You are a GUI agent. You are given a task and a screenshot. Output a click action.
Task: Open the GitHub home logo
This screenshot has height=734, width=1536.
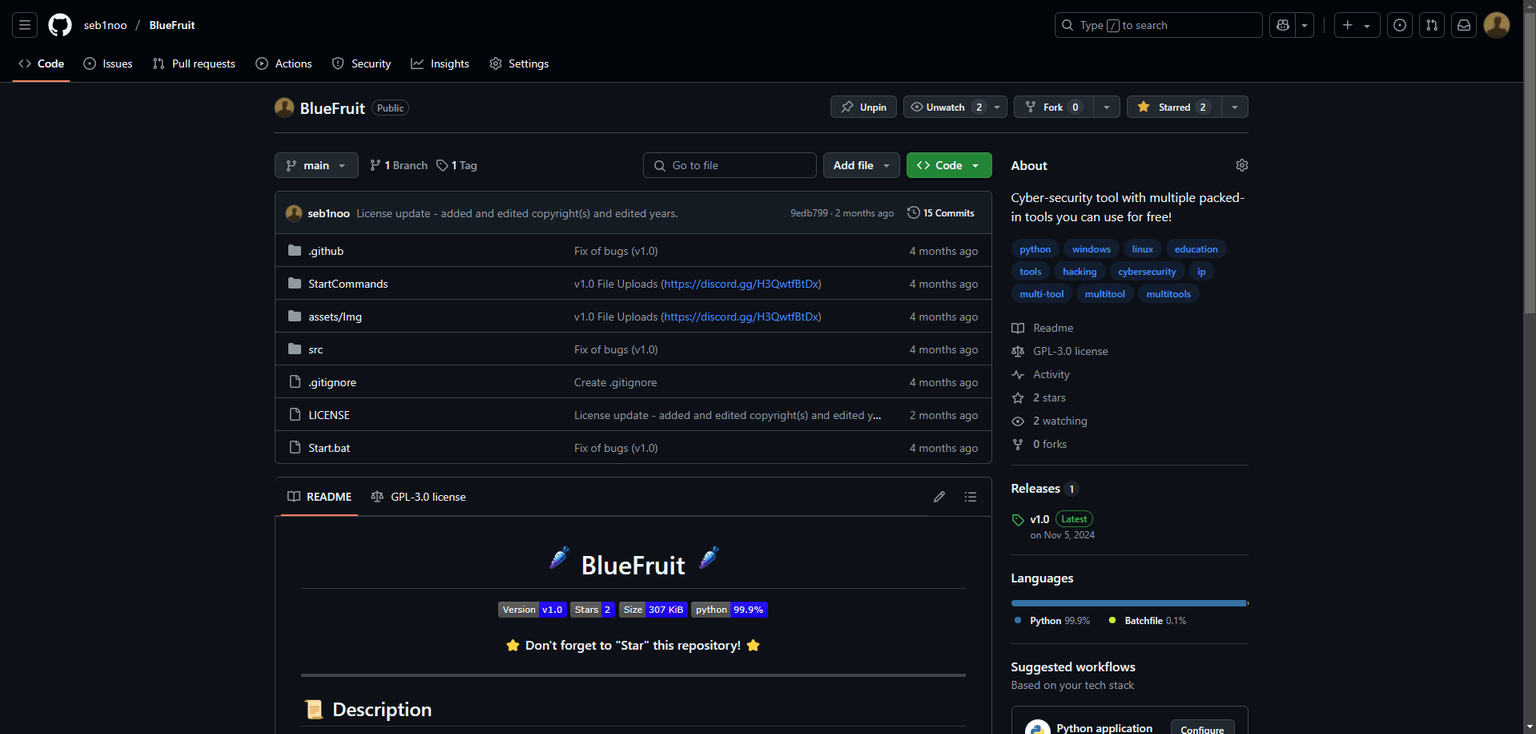(x=59, y=24)
